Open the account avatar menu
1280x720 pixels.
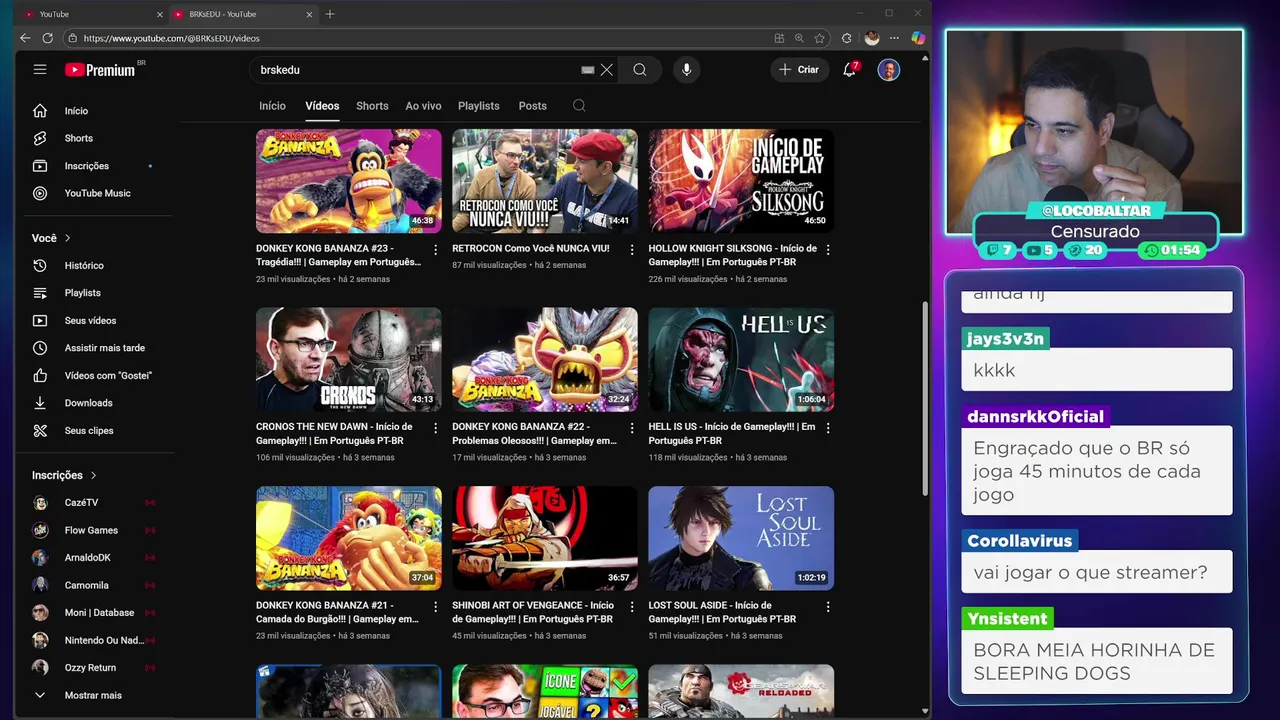click(x=889, y=70)
